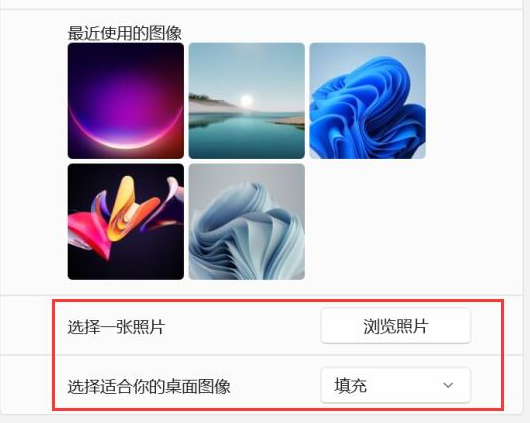Open the 填充 fit dropdown
530x423 pixels.
click(x=395, y=385)
